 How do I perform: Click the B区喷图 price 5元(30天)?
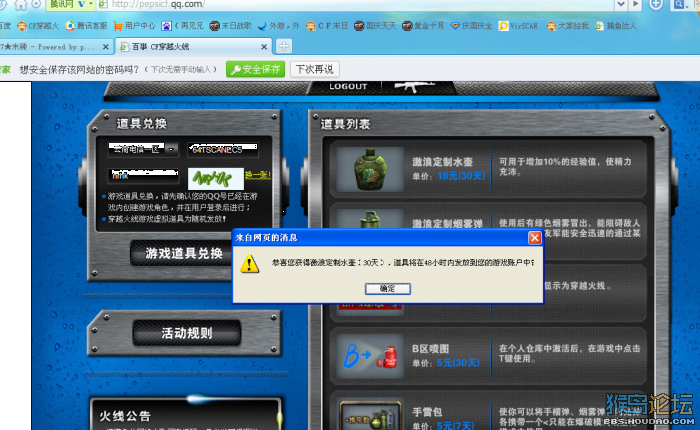(458, 363)
